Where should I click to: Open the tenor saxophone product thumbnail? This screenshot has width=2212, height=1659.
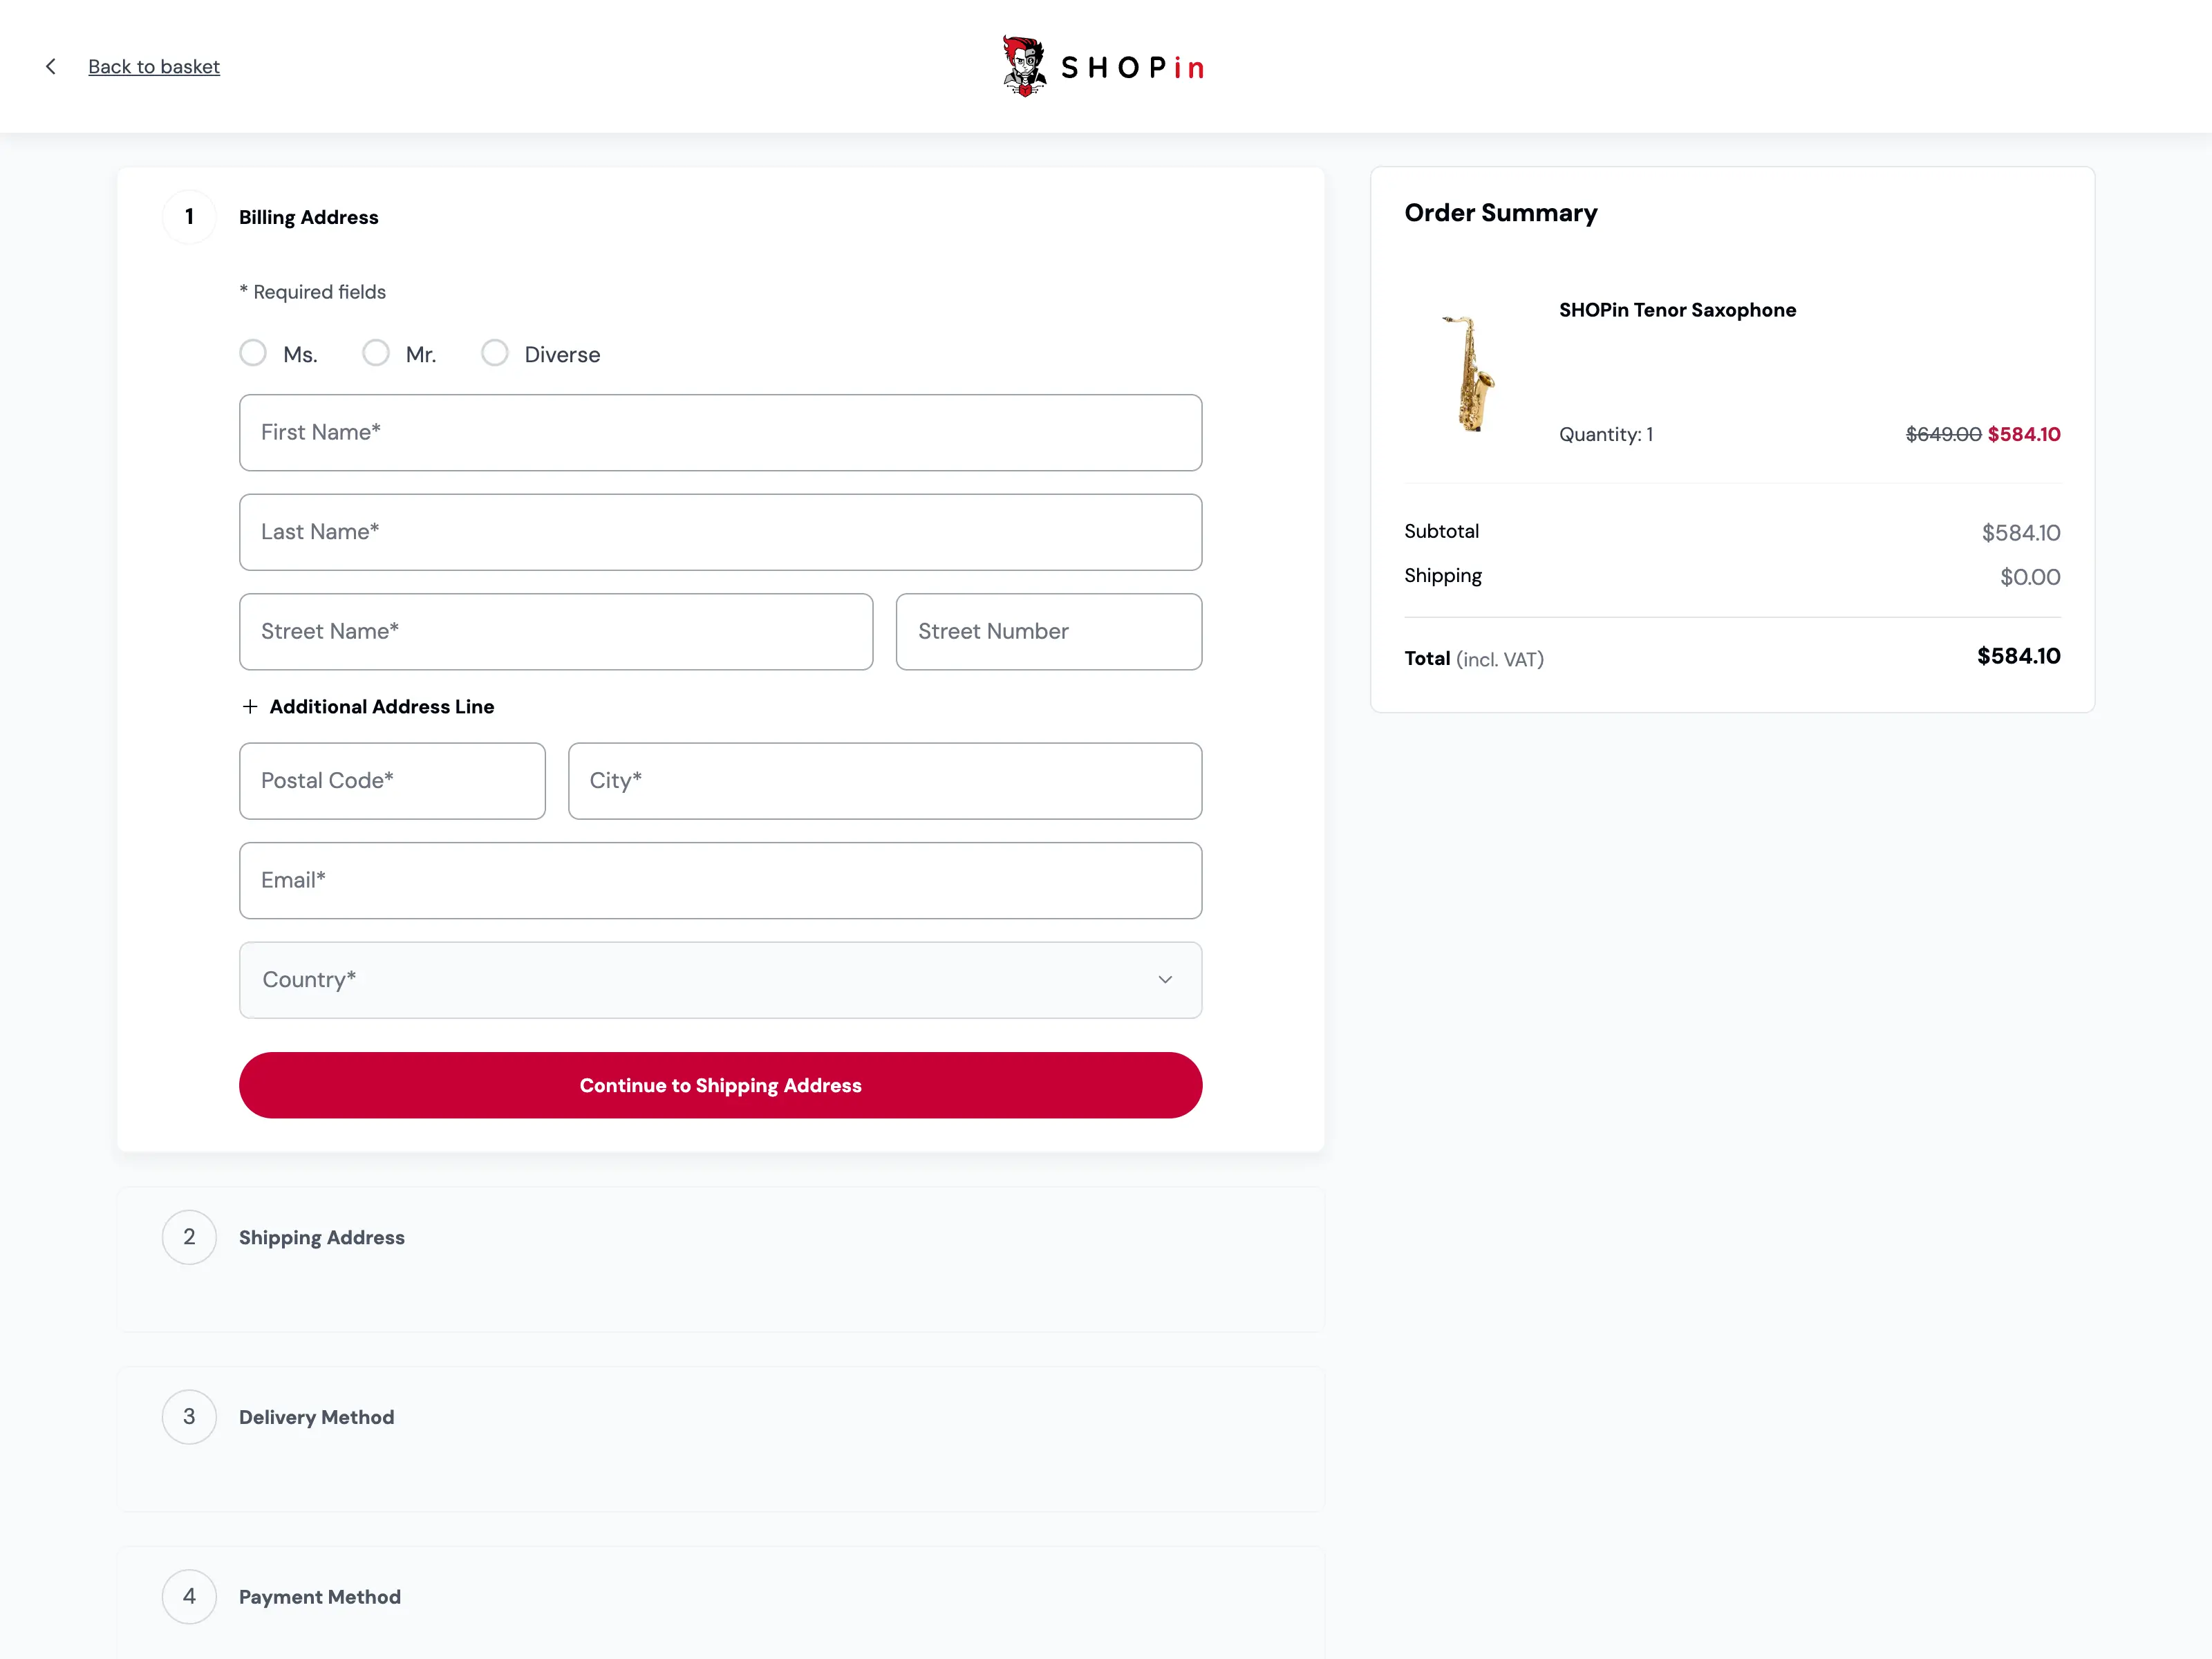coord(1468,373)
